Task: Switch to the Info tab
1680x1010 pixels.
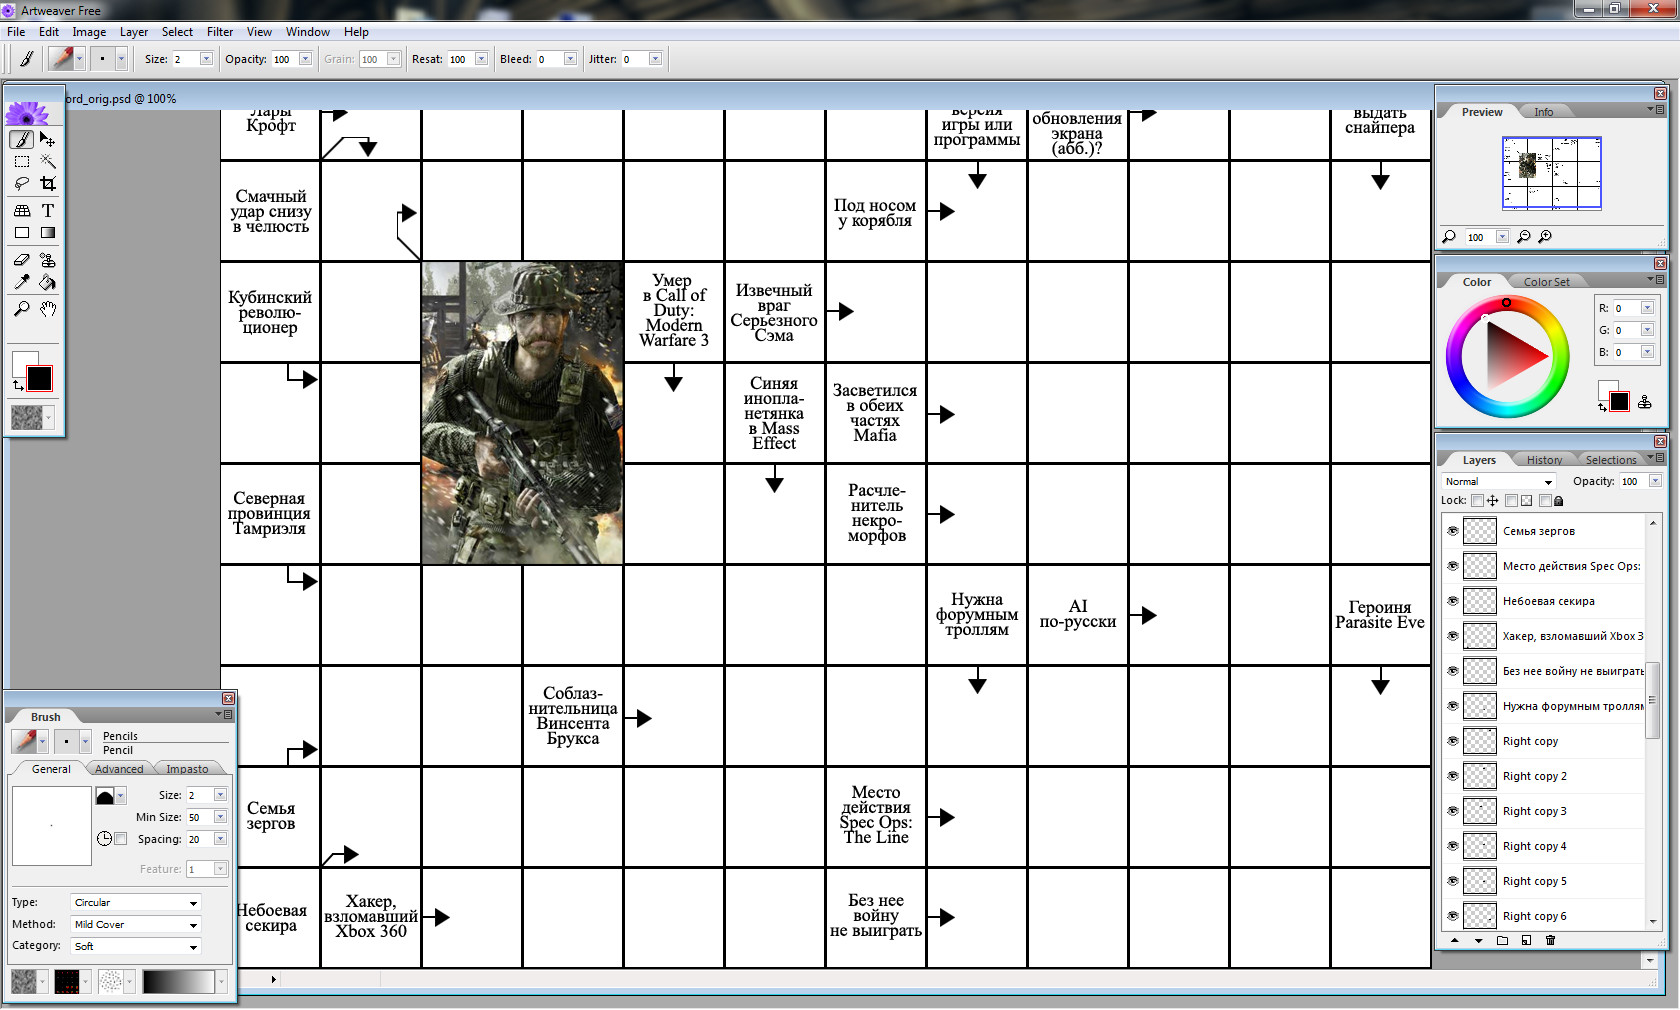Action: point(1544,112)
